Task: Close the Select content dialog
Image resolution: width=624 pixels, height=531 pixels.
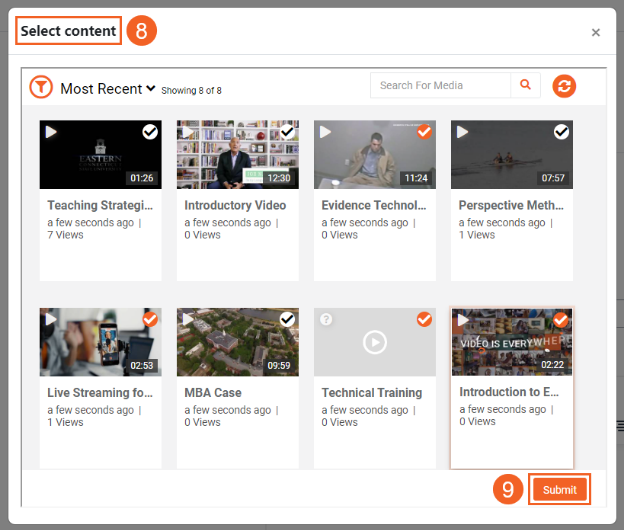Action: pos(596,32)
